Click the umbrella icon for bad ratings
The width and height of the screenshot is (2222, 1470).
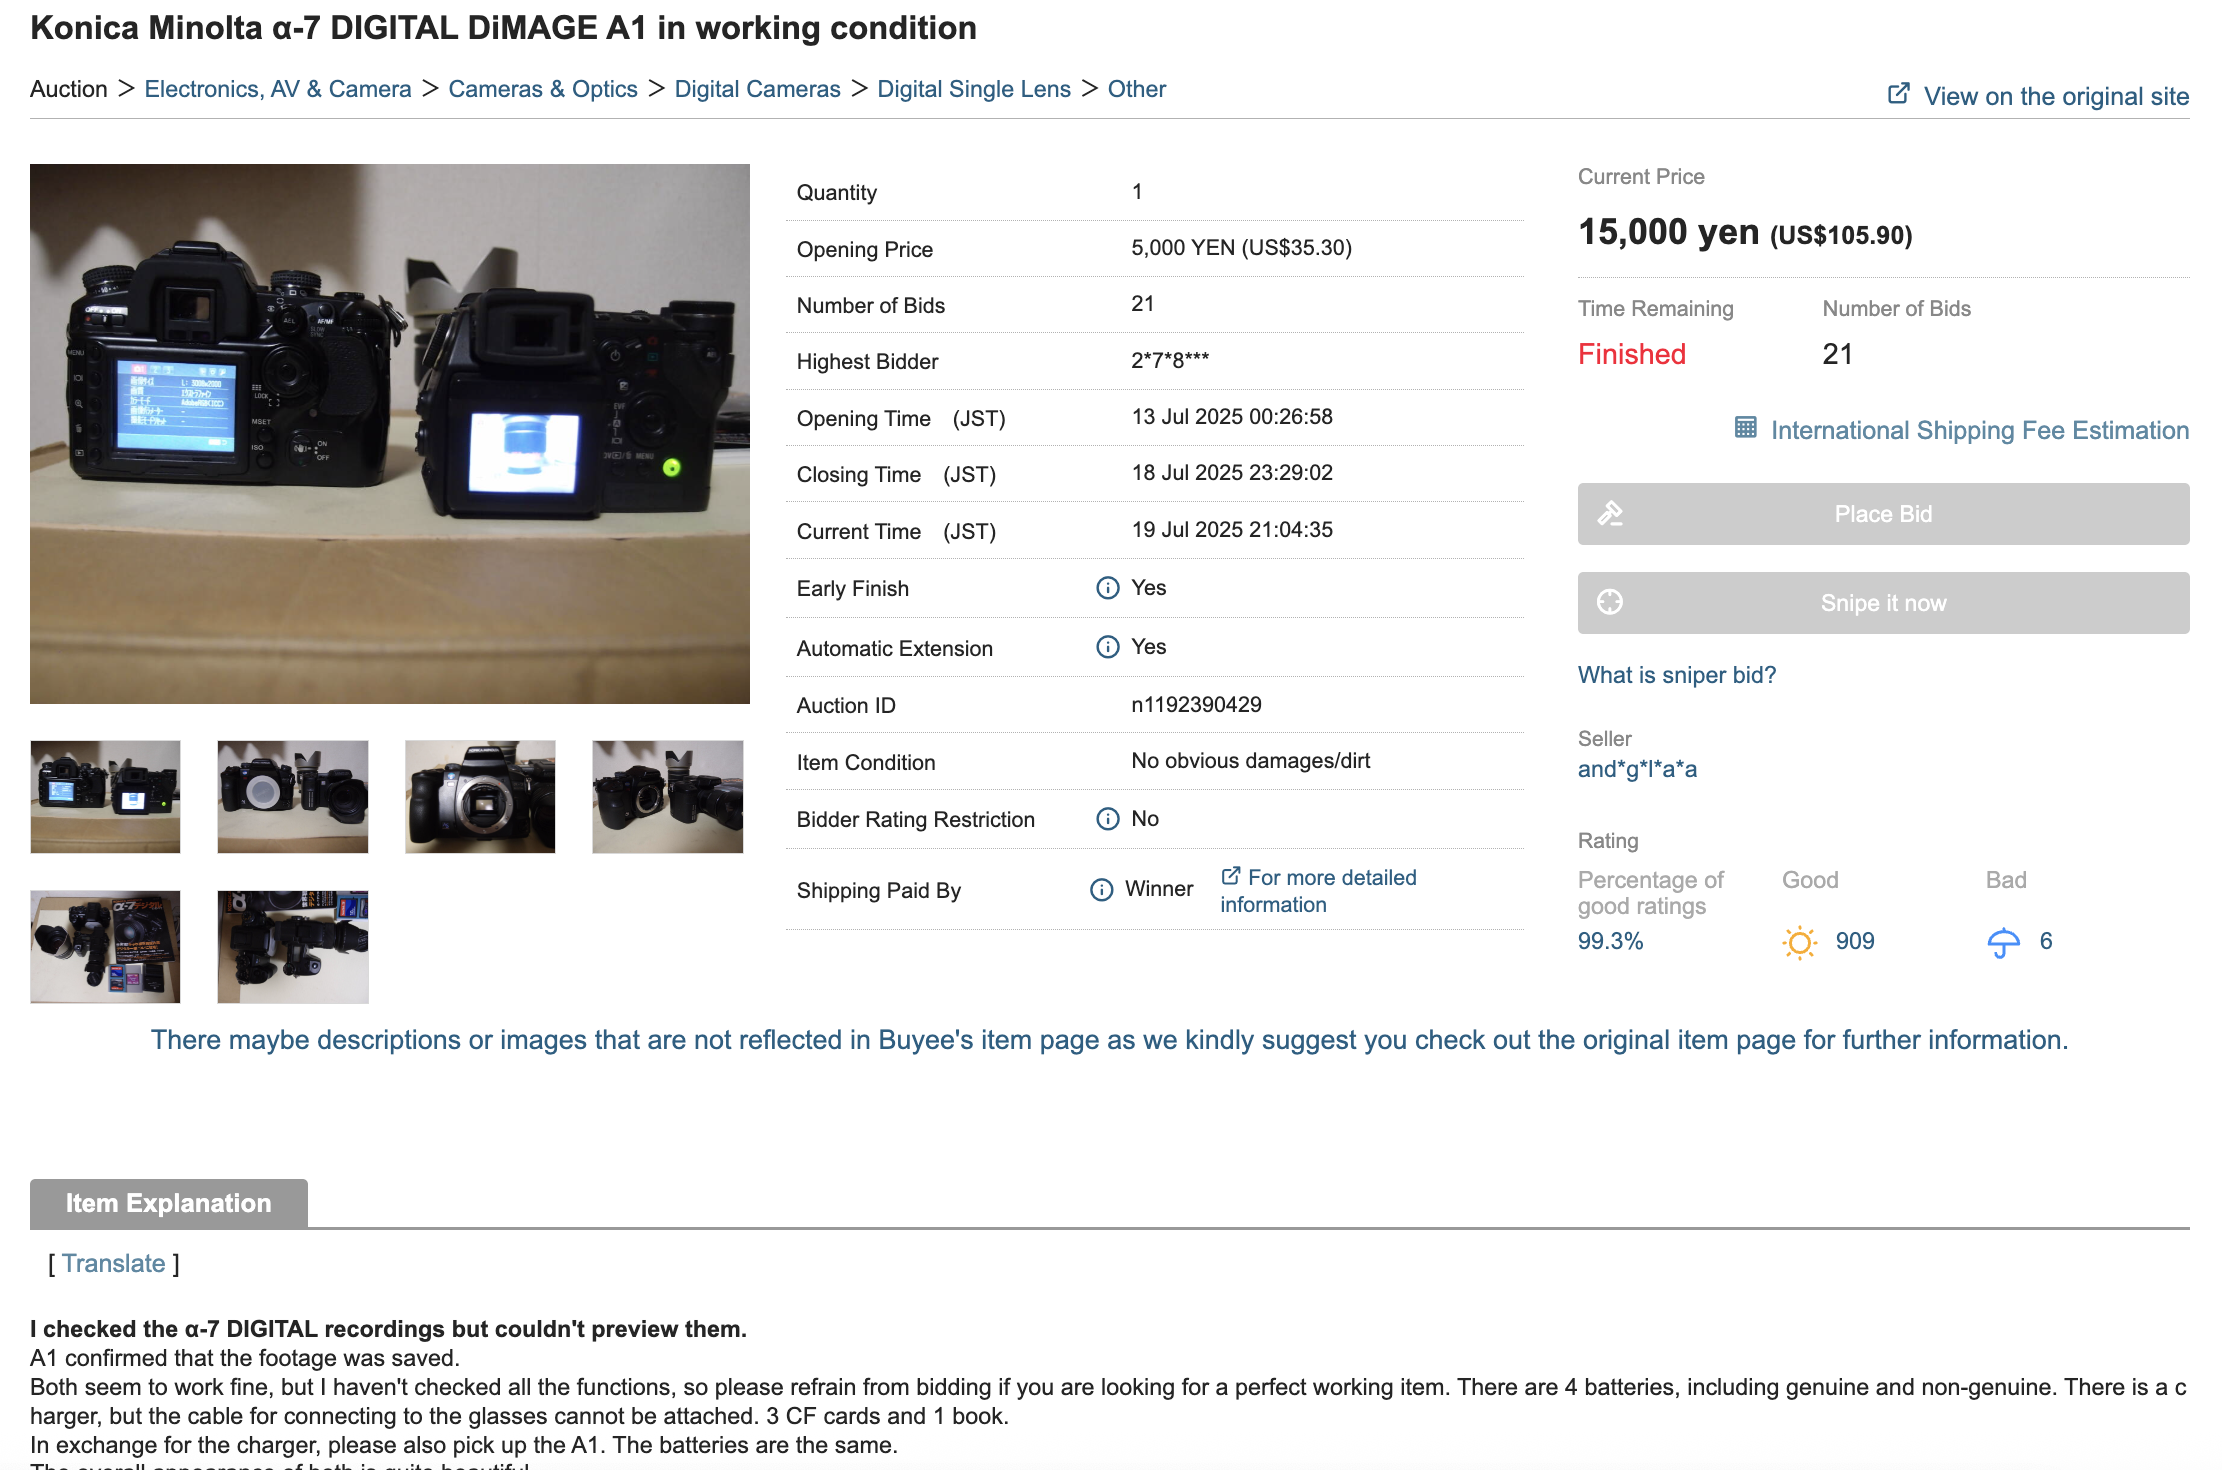(x=2003, y=942)
